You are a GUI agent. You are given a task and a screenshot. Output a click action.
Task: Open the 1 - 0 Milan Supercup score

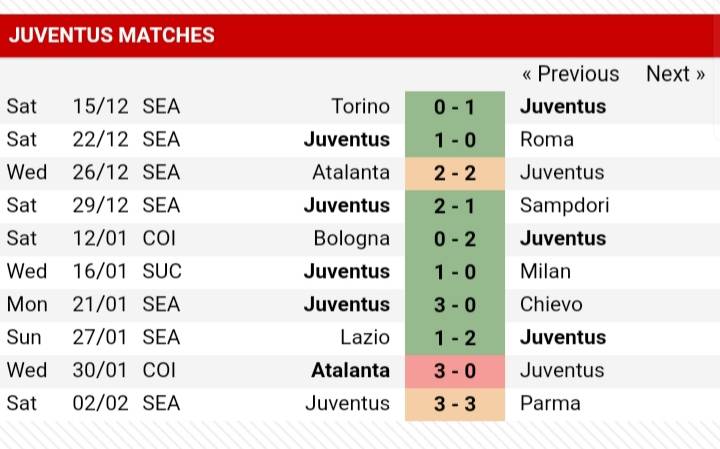[455, 273]
